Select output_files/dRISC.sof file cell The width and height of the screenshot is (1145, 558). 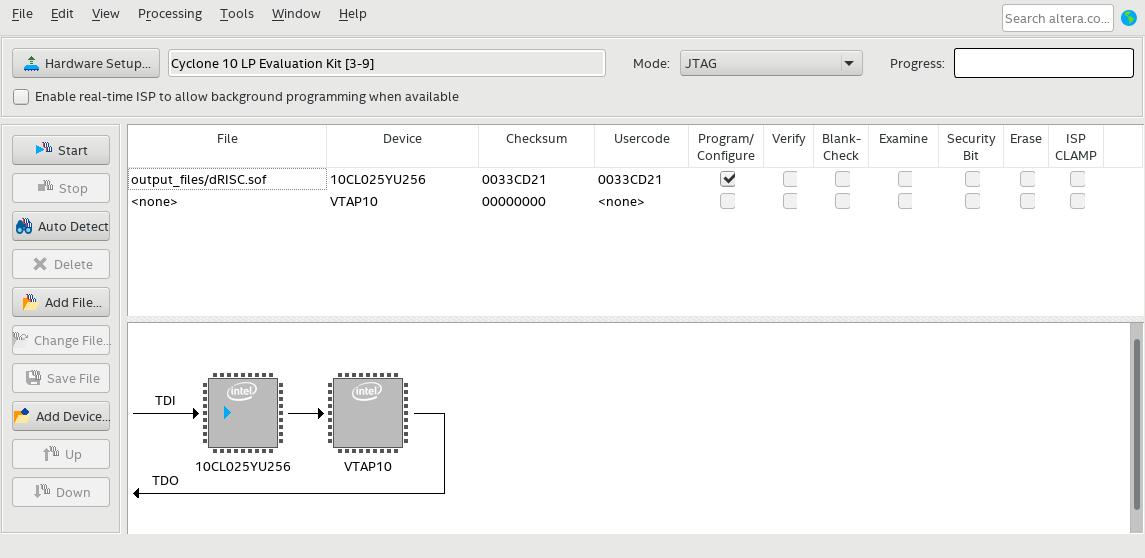tap(227, 179)
